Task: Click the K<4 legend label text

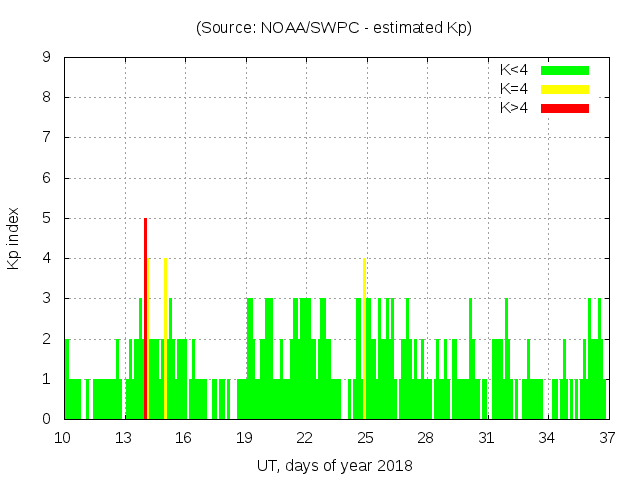Action: [x=516, y=70]
